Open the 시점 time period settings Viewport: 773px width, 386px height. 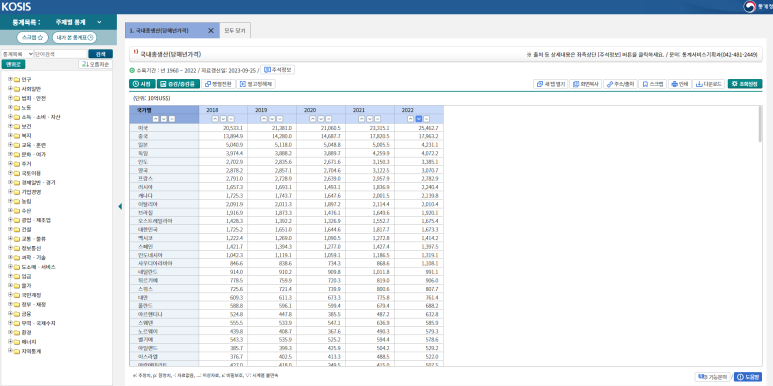tap(142, 84)
